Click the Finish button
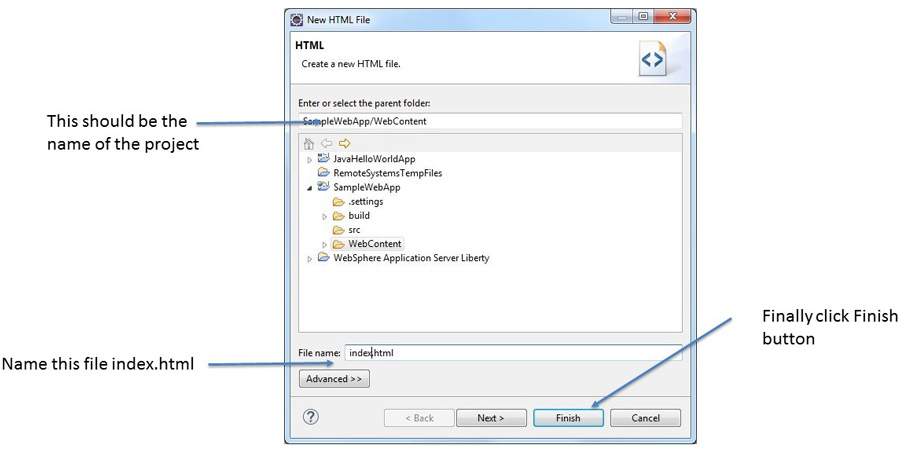 pyautogui.click(x=568, y=418)
